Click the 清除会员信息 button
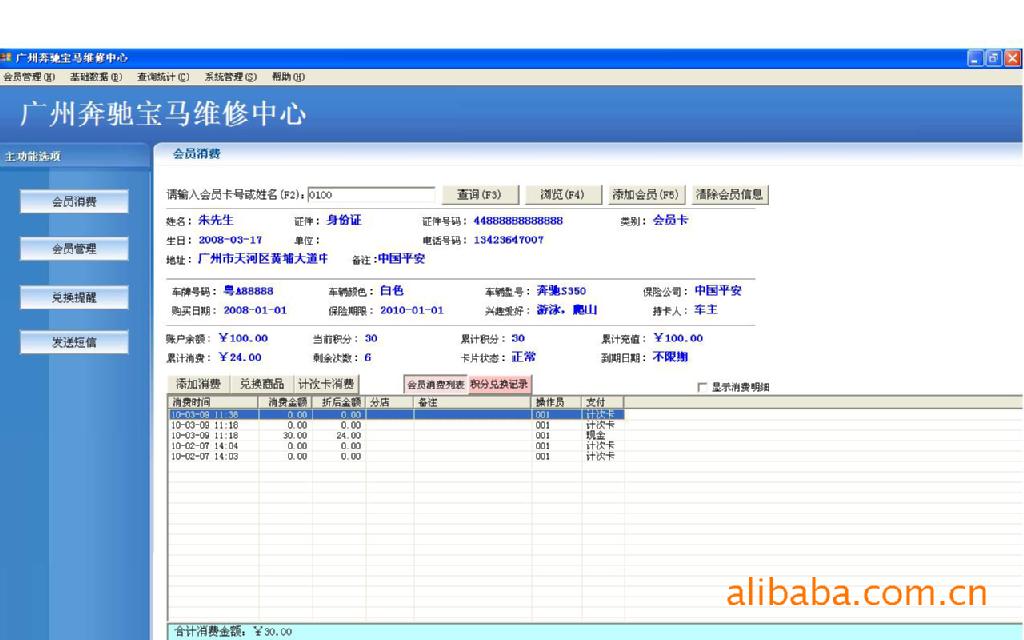Screen dimensions: 1024x640 tap(730, 195)
